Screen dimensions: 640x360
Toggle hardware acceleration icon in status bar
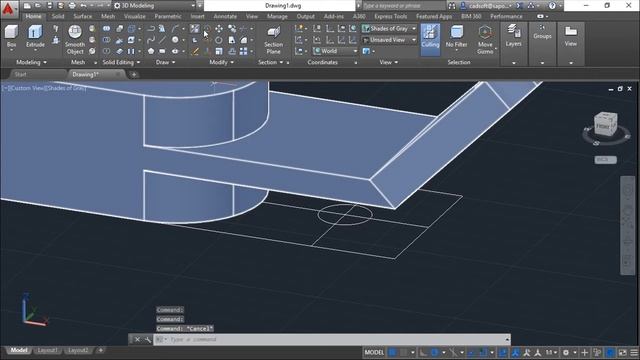click(610, 352)
